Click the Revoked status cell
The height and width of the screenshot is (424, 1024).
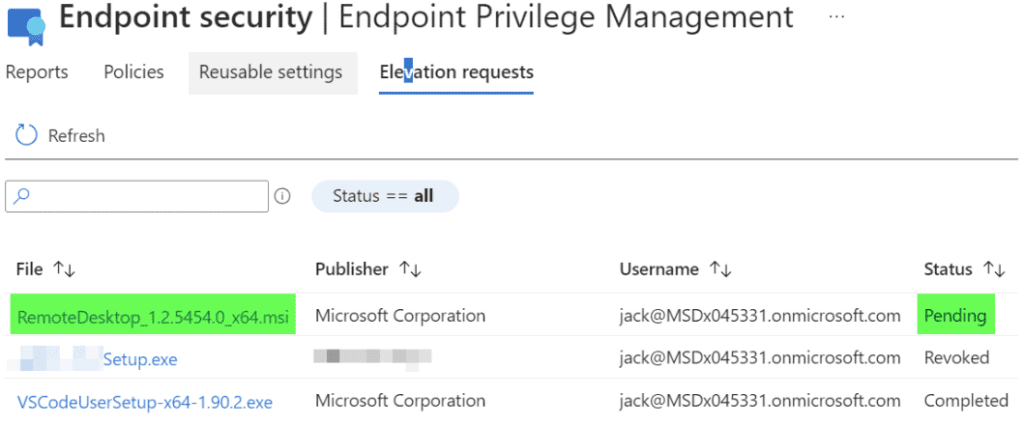click(x=956, y=358)
